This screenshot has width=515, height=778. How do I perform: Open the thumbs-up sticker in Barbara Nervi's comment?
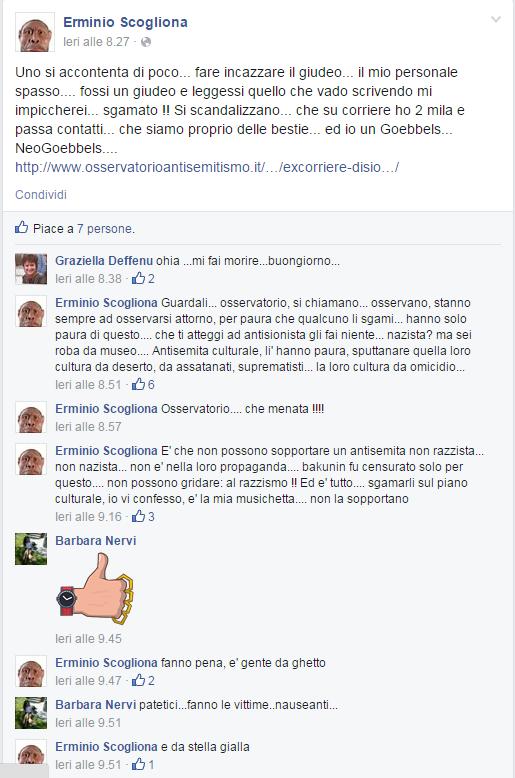click(95, 588)
